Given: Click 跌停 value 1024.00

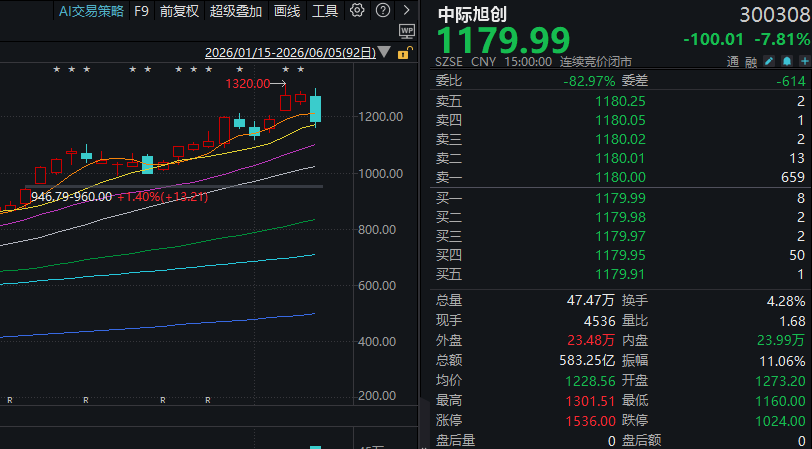Looking at the screenshot, I should tap(780, 421).
